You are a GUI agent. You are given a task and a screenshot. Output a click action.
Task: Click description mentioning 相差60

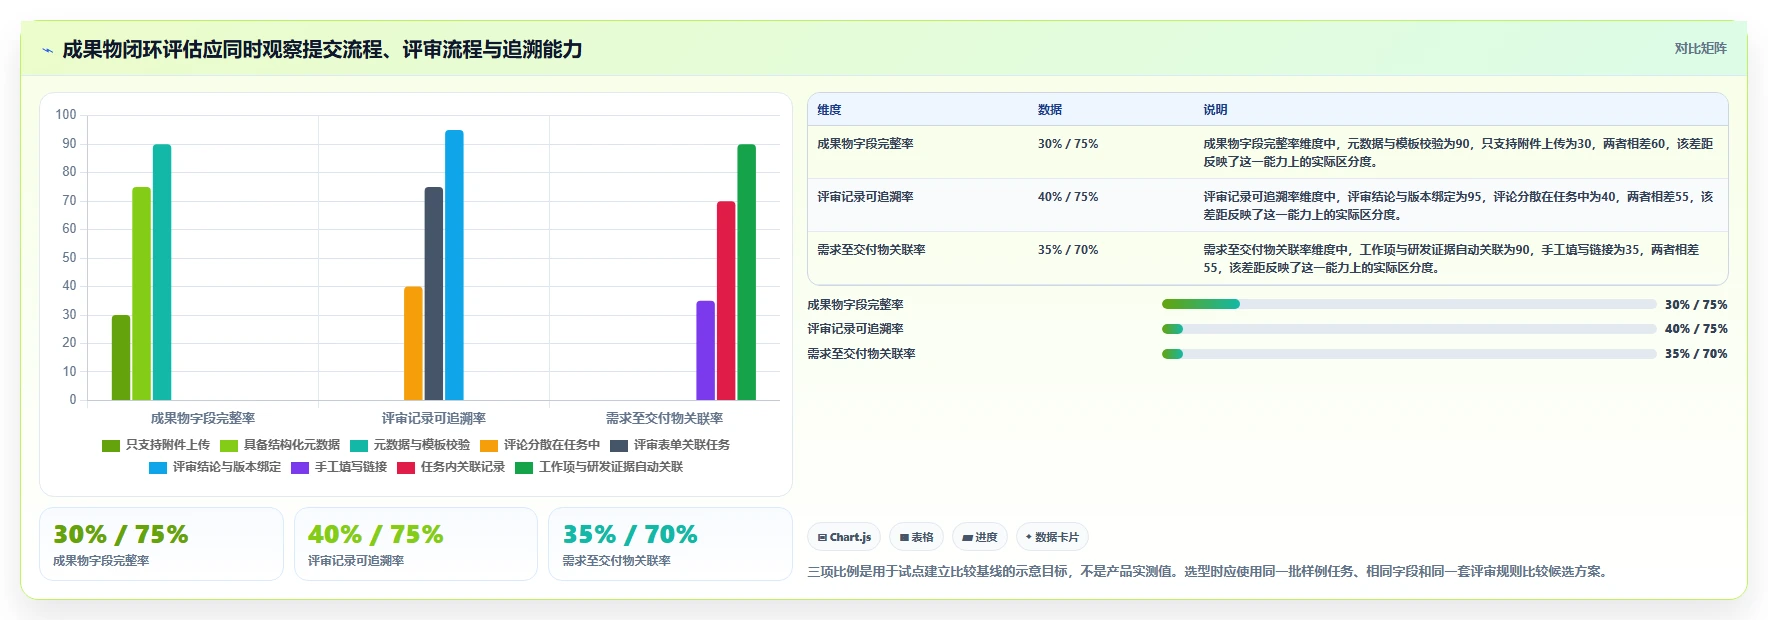(1458, 153)
